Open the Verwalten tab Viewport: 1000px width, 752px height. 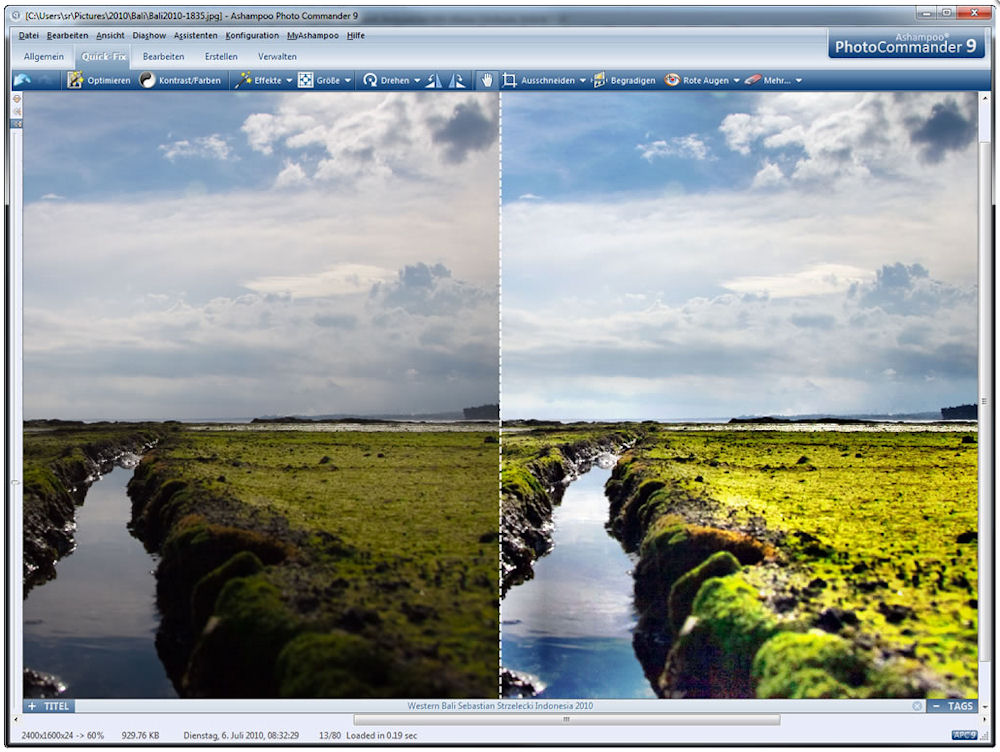pyautogui.click(x=277, y=57)
